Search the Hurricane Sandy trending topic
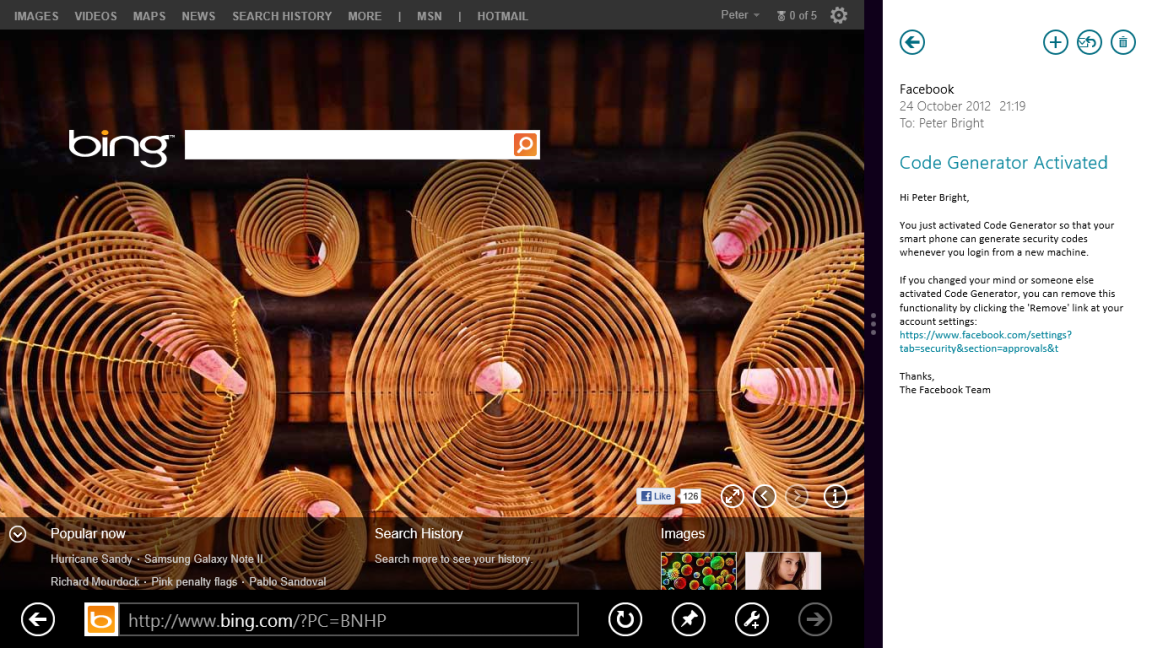The width and height of the screenshot is (1152, 648). tap(91, 559)
